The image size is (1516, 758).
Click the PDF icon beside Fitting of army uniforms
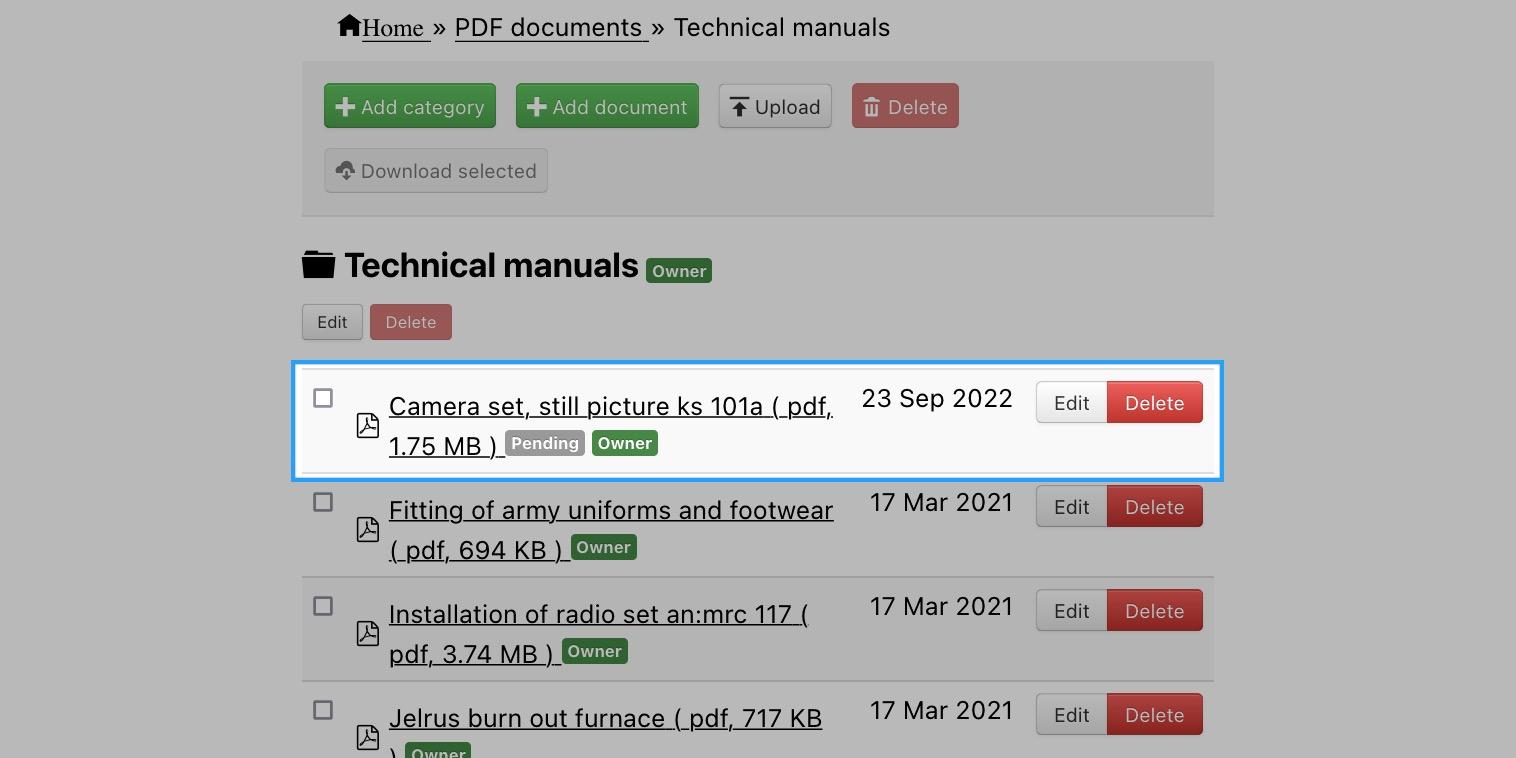coord(368,529)
